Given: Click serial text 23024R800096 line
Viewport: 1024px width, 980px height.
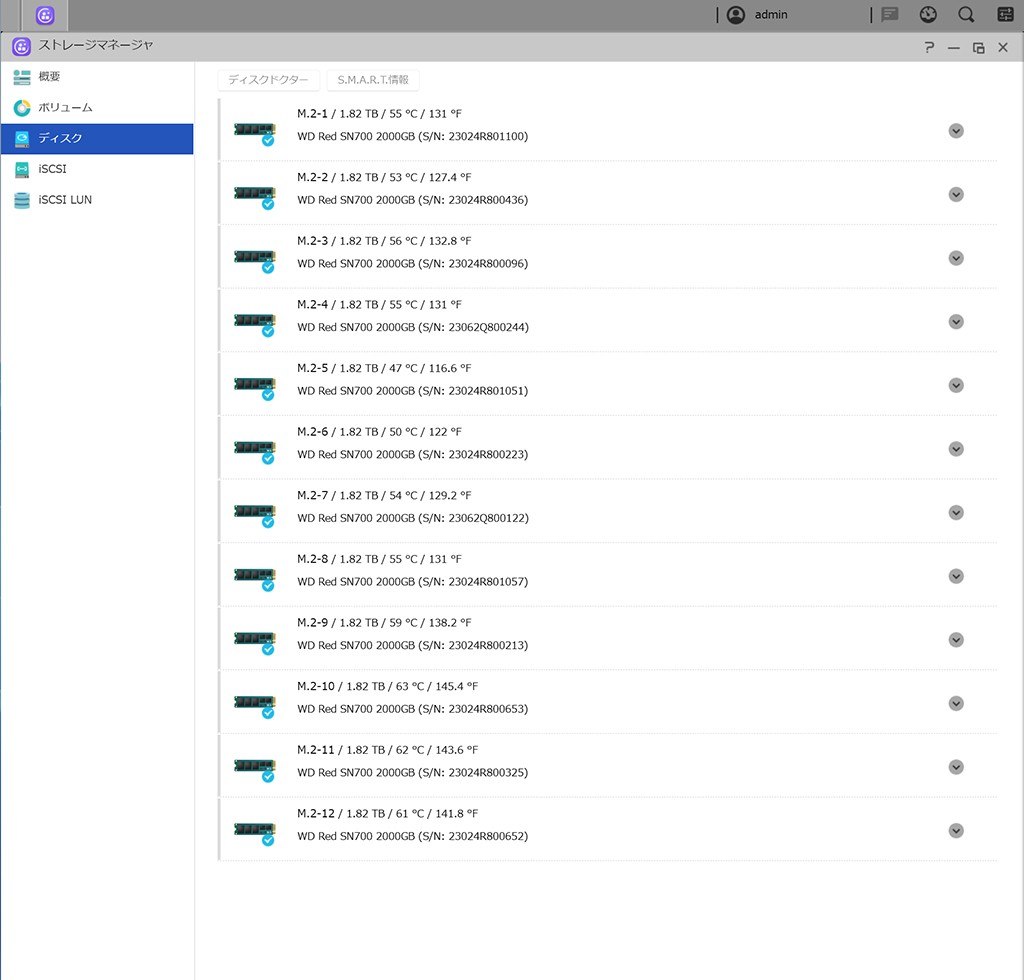Looking at the screenshot, I should click(413, 264).
